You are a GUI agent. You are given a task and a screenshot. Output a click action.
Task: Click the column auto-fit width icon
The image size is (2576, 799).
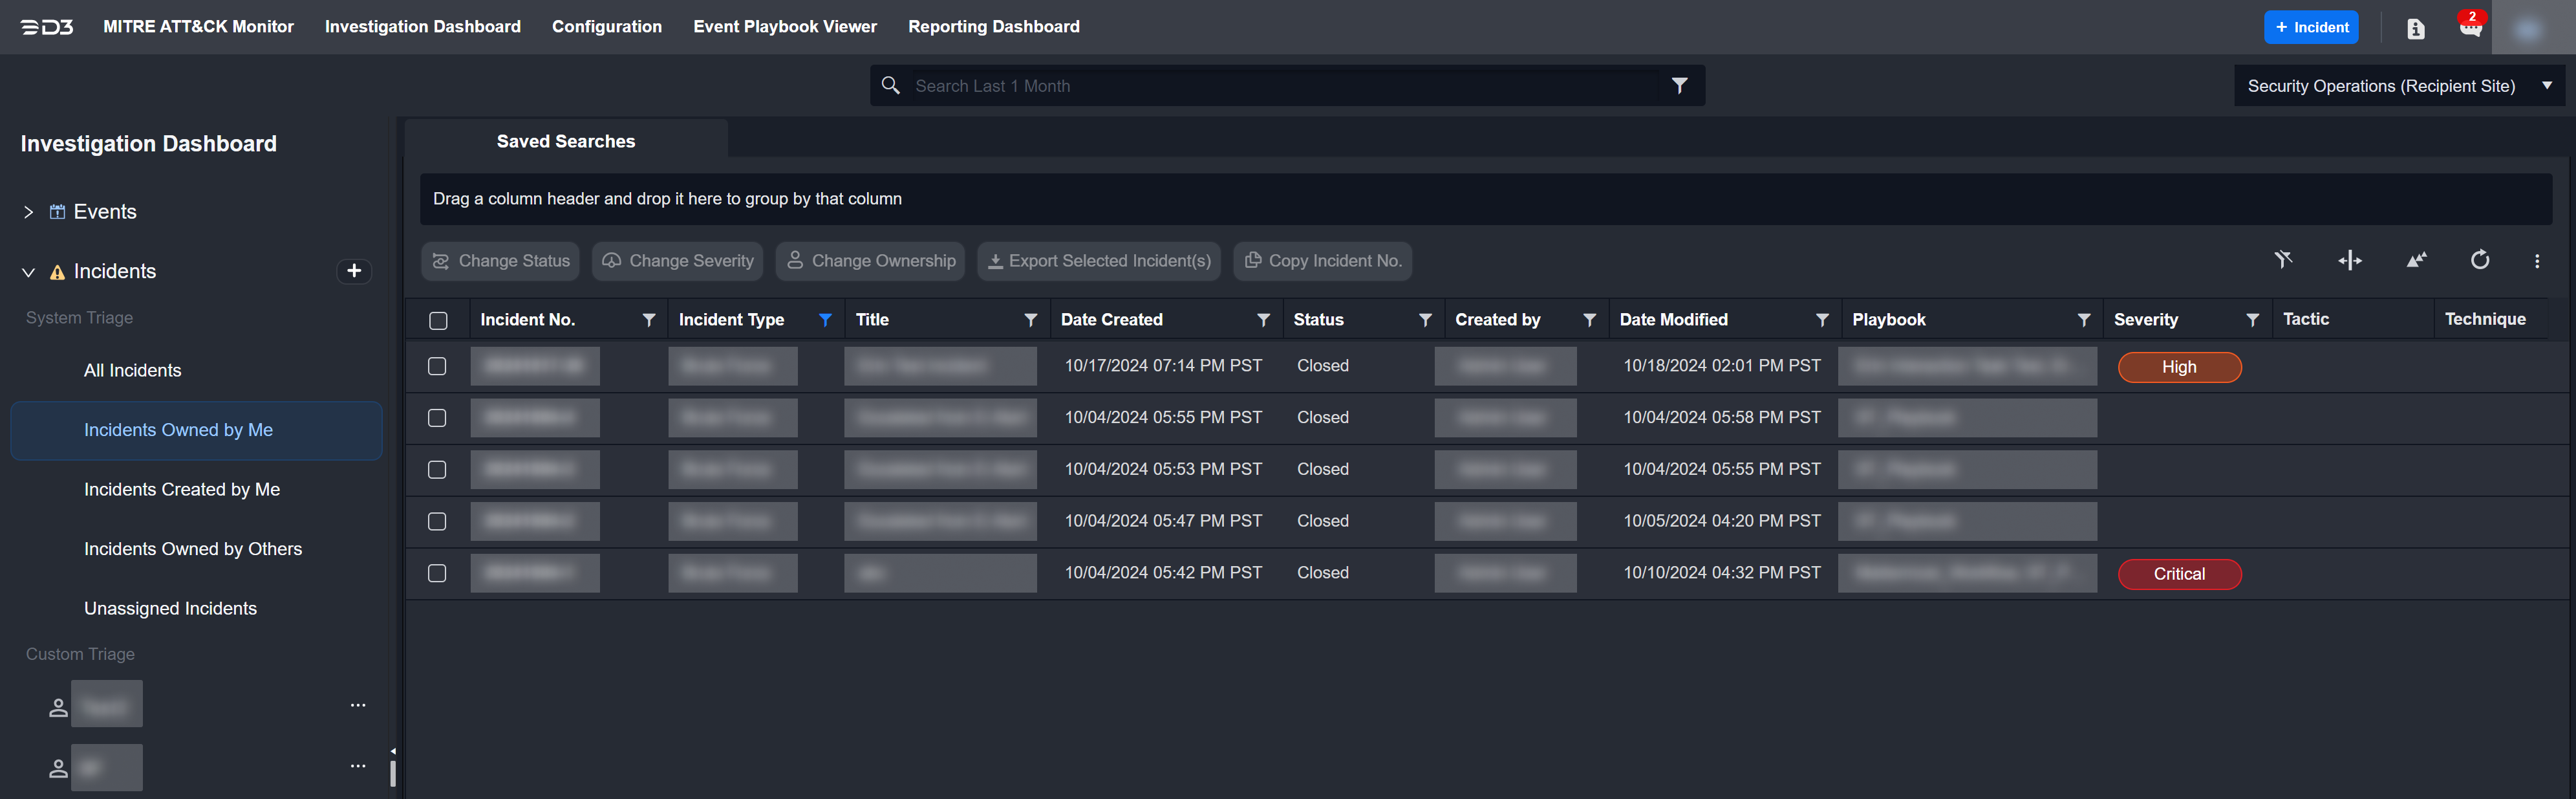pos(2349,260)
